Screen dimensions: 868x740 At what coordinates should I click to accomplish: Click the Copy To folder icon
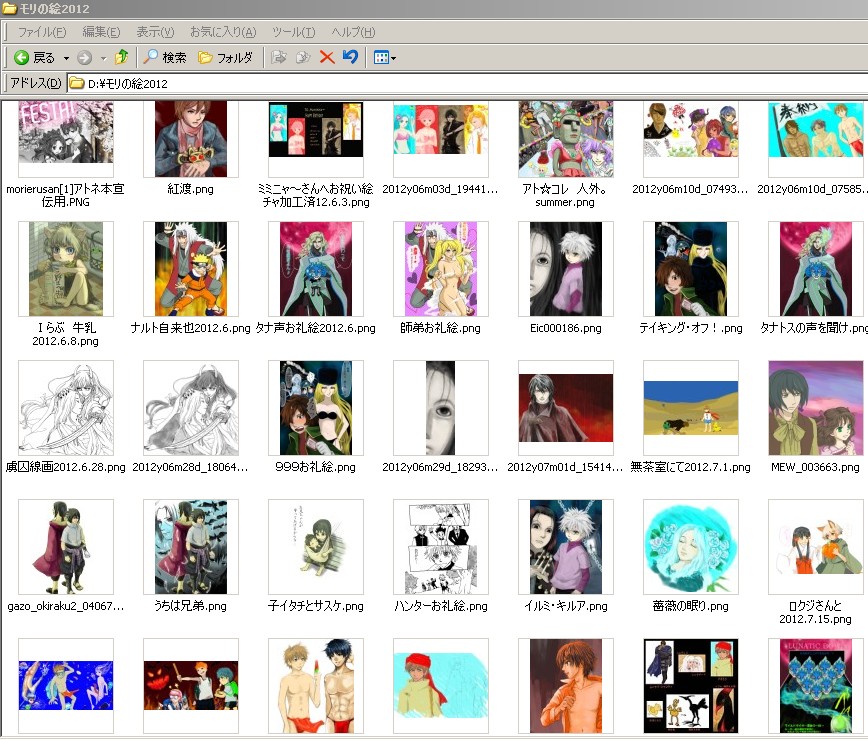pyautogui.click(x=303, y=58)
